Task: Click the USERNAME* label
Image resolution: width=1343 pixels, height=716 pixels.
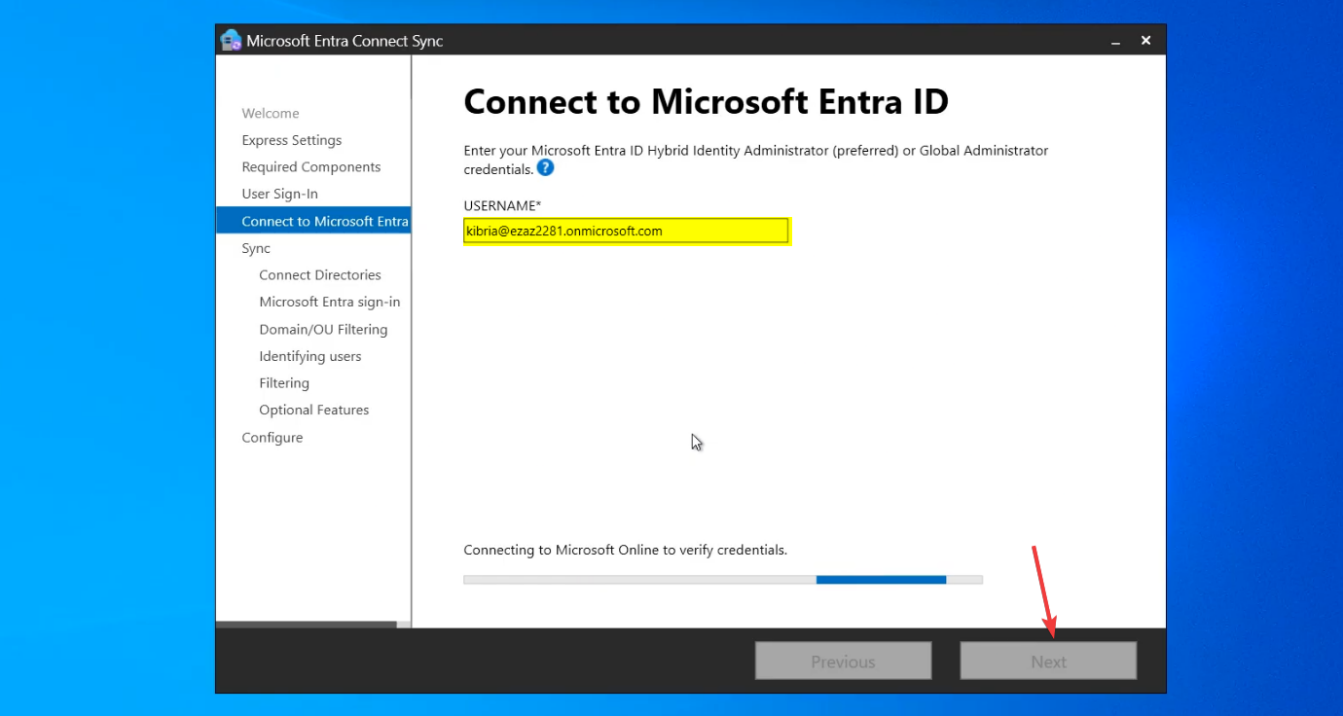Action: click(x=502, y=205)
